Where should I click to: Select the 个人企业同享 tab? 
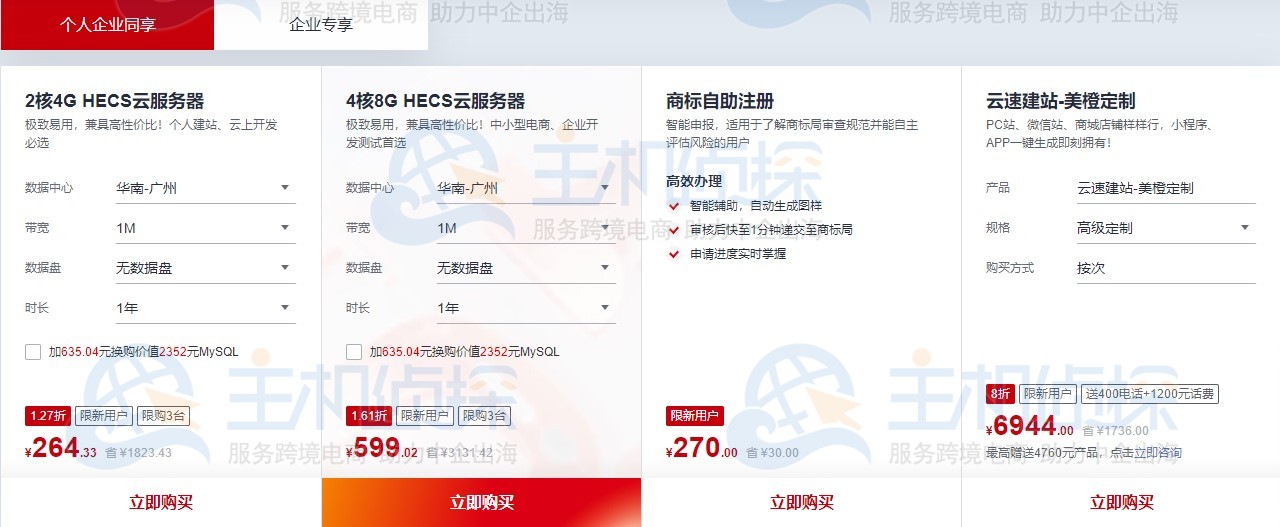107,25
